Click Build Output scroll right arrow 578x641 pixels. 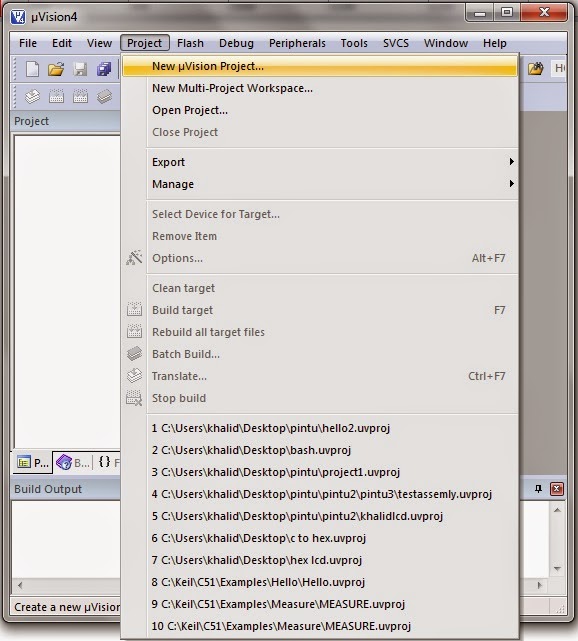(540, 585)
